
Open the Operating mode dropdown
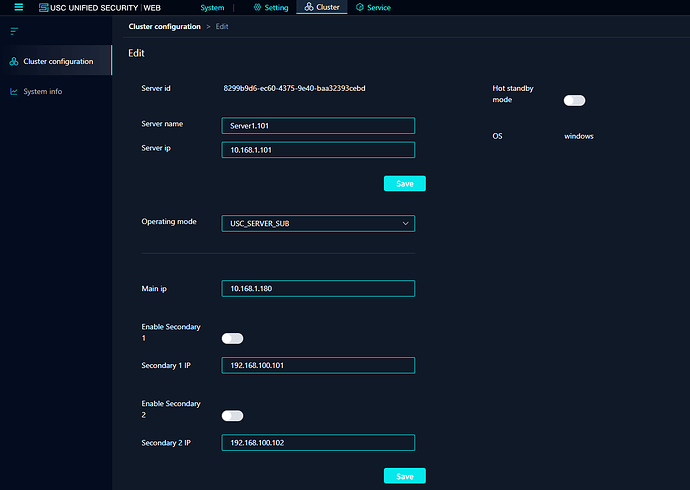pos(318,223)
